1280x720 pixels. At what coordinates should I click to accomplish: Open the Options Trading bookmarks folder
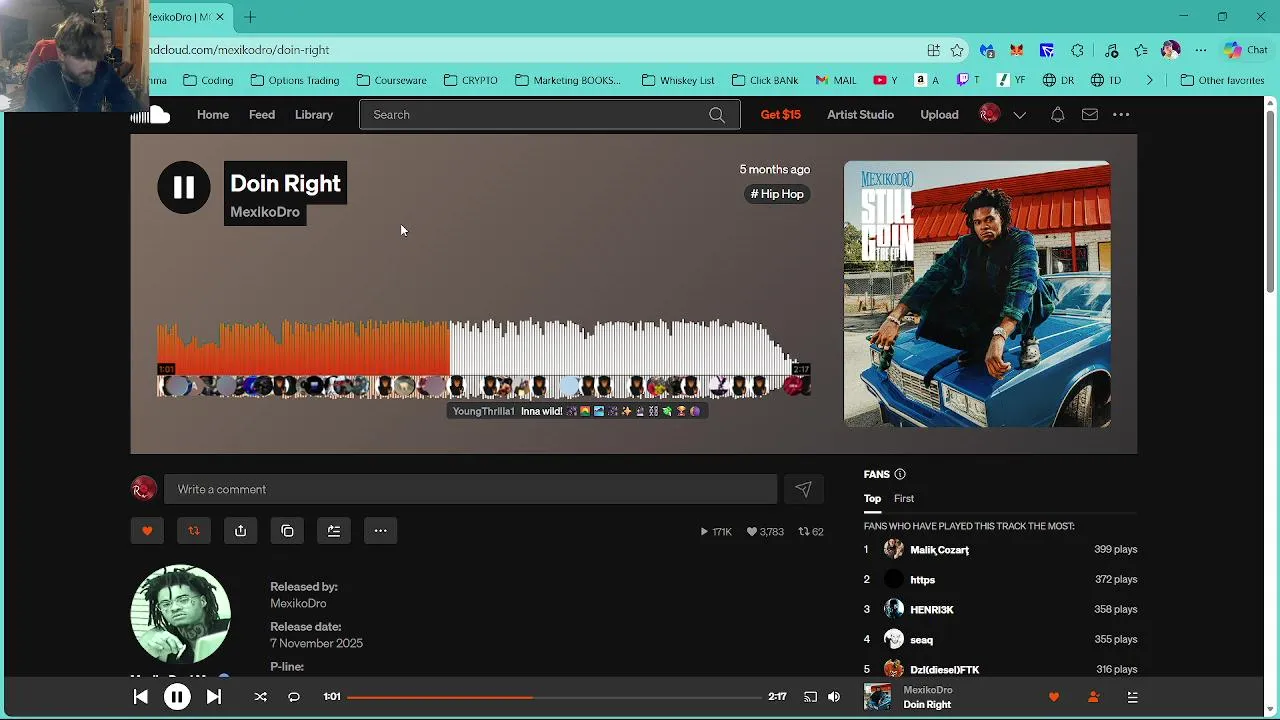[295, 80]
